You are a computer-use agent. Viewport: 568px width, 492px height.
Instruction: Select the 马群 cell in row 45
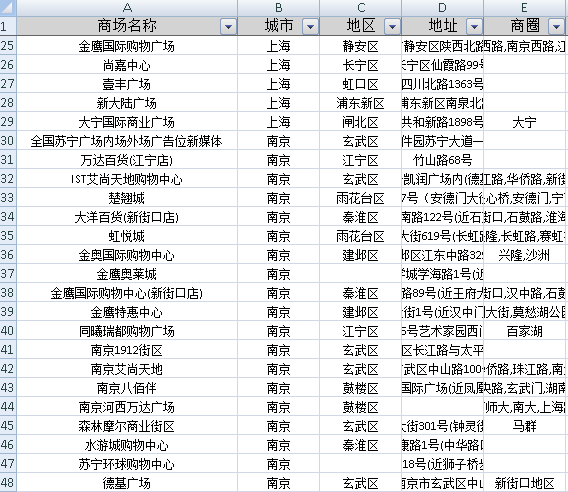[x=525, y=426]
